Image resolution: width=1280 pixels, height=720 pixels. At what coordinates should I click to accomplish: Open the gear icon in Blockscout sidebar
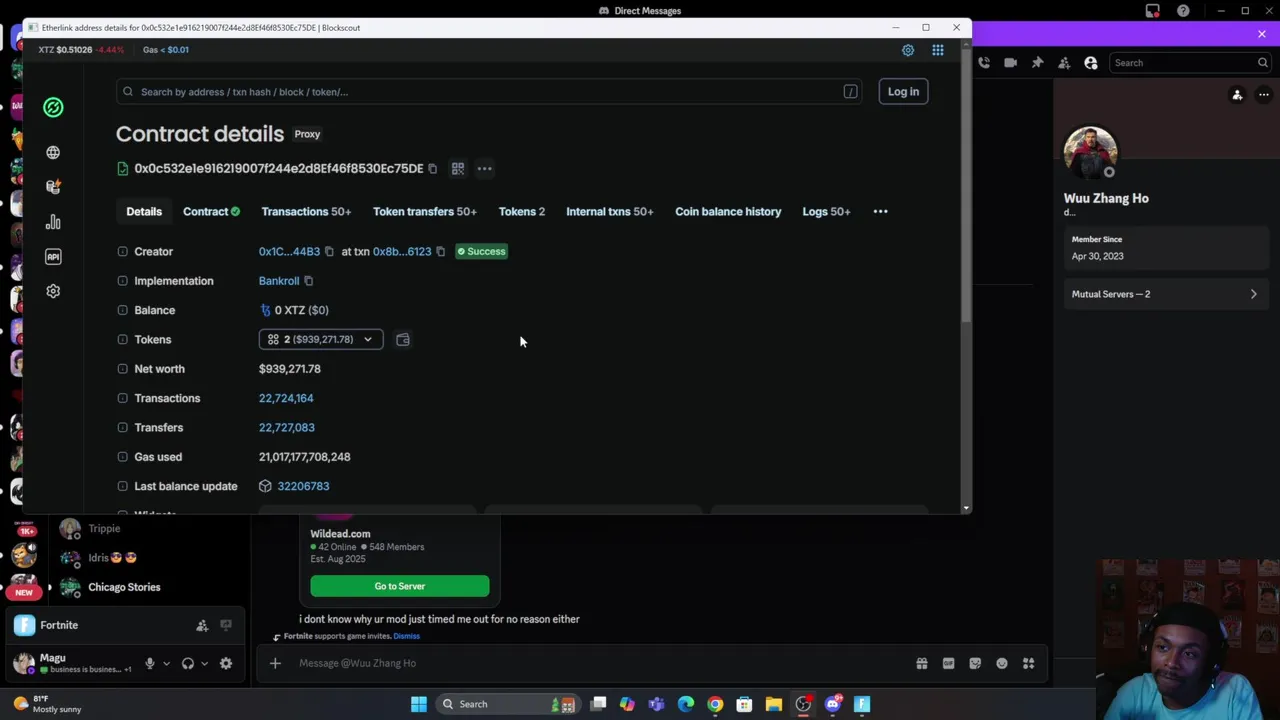point(53,291)
